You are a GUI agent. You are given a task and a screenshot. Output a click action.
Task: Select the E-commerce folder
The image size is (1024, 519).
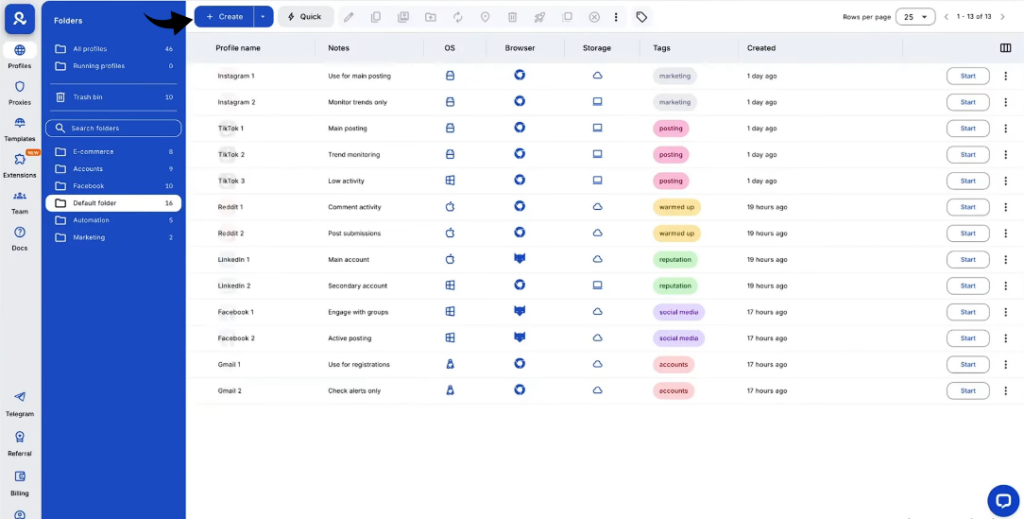[x=114, y=151]
